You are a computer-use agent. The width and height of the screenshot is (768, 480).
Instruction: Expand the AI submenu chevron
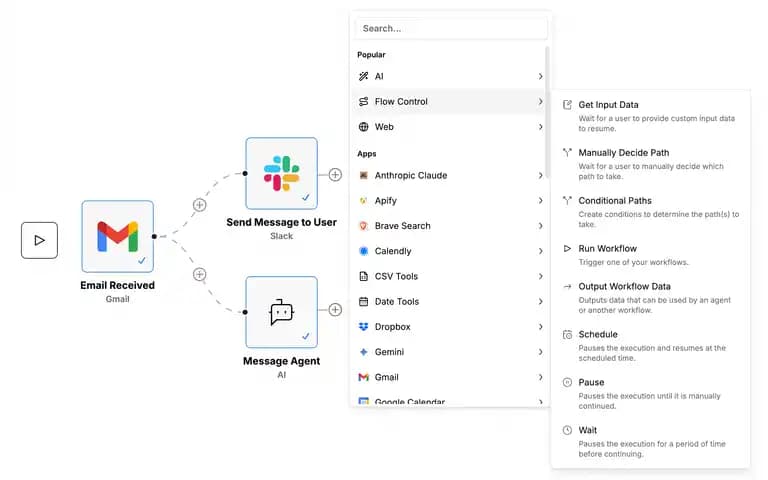pyautogui.click(x=540, y=76)
